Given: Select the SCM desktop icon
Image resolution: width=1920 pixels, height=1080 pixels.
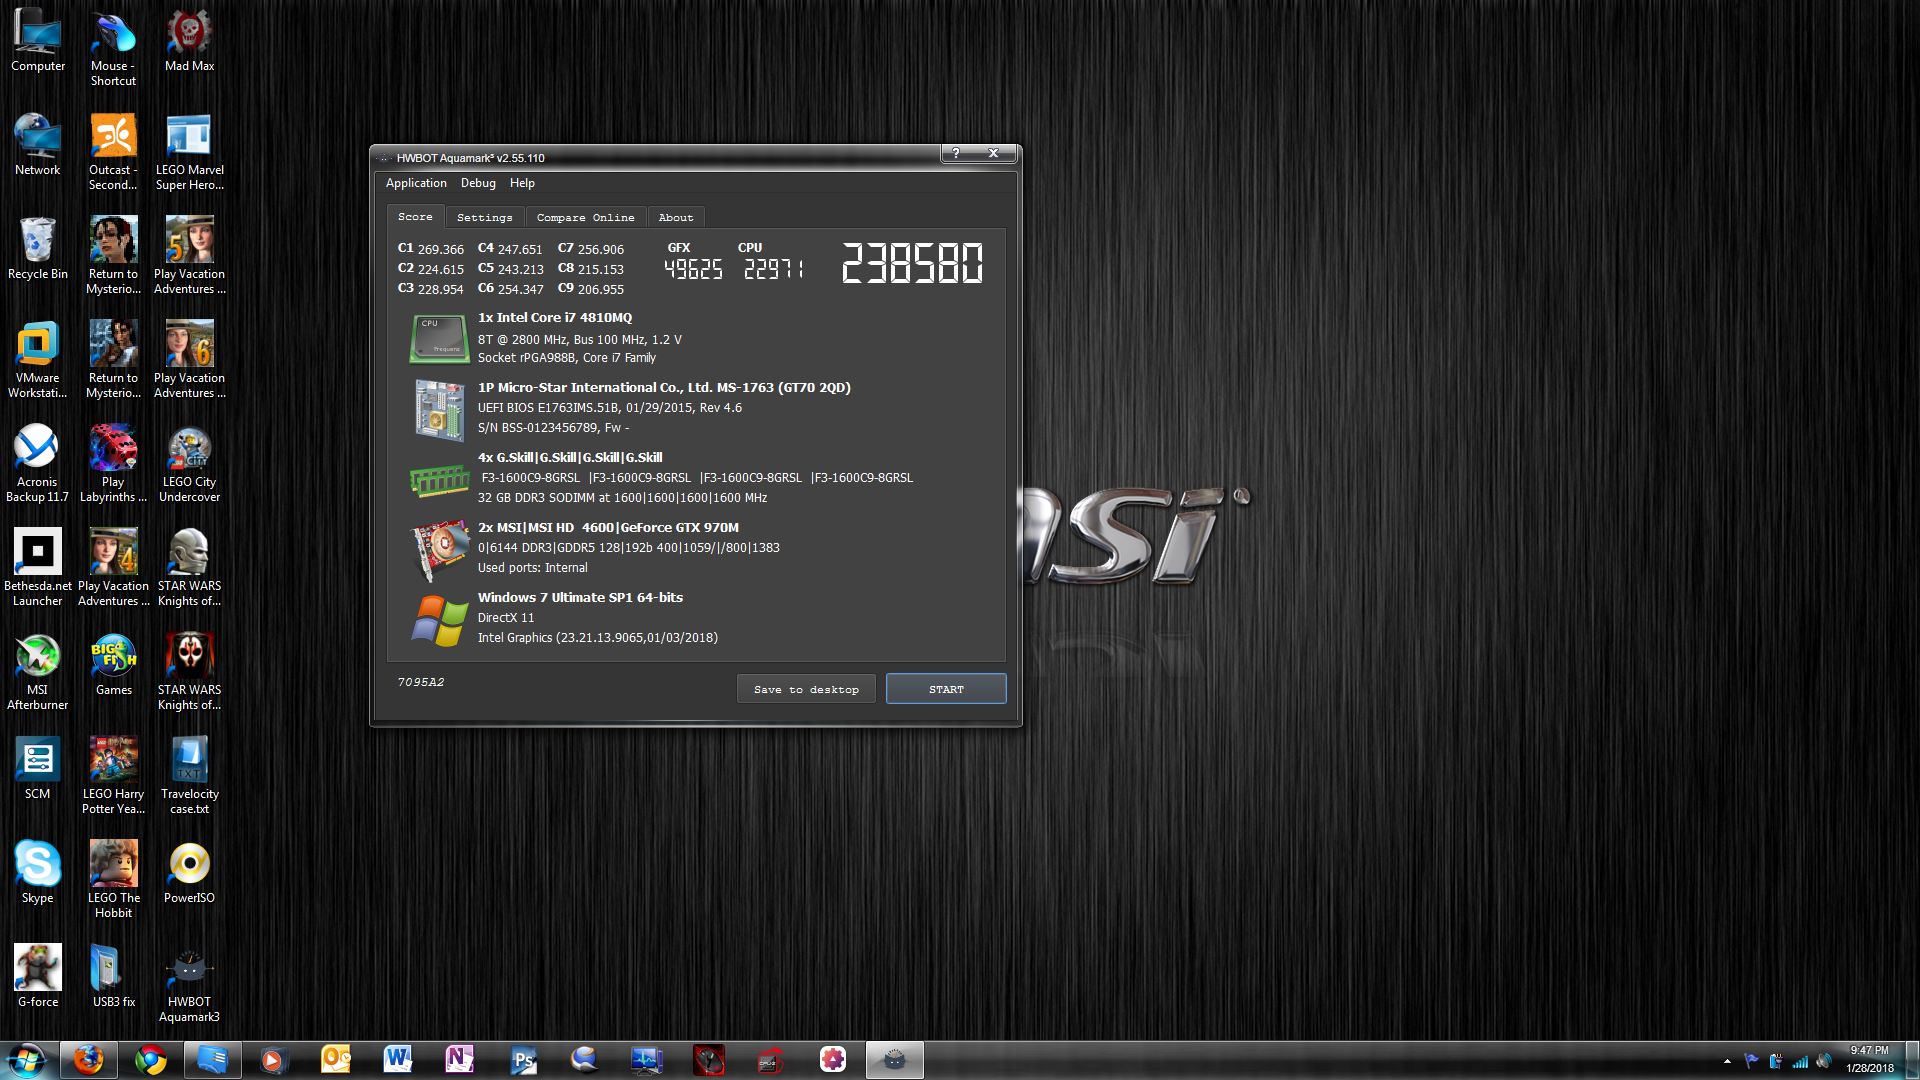Looking at the screenshot, I should [x=38, y=769].
